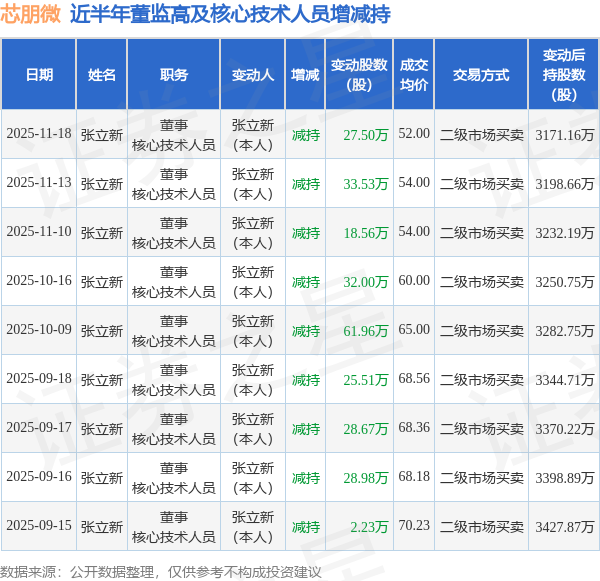This screenshot has width=600, height=581.
Task: Select share change value 33.53万
Action: point(365,184)
